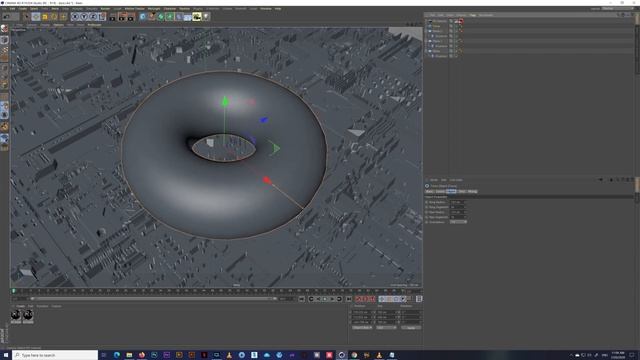The height and width of the screenshot is (360, 640).
Task: Open the Material Manager Create menu
Action: point(20,306)
